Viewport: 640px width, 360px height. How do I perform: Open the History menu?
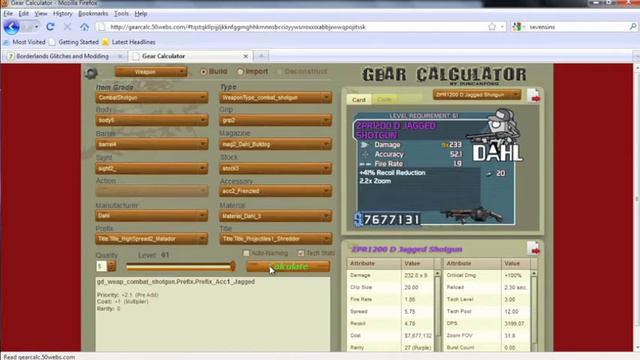point(62,13)
